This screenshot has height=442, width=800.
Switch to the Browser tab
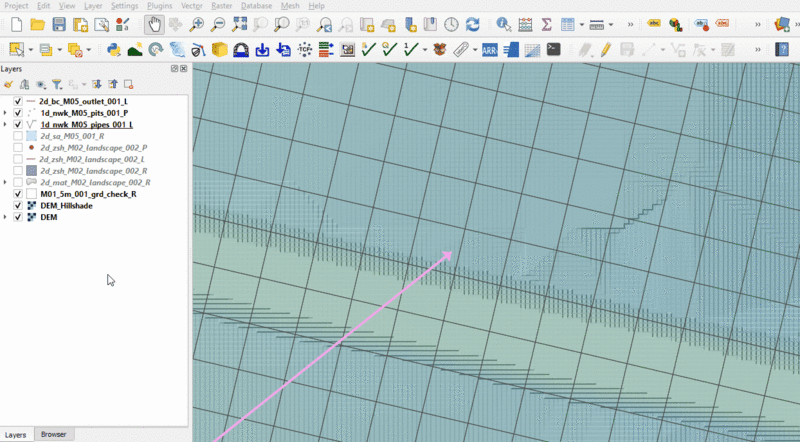pos(53,435)
